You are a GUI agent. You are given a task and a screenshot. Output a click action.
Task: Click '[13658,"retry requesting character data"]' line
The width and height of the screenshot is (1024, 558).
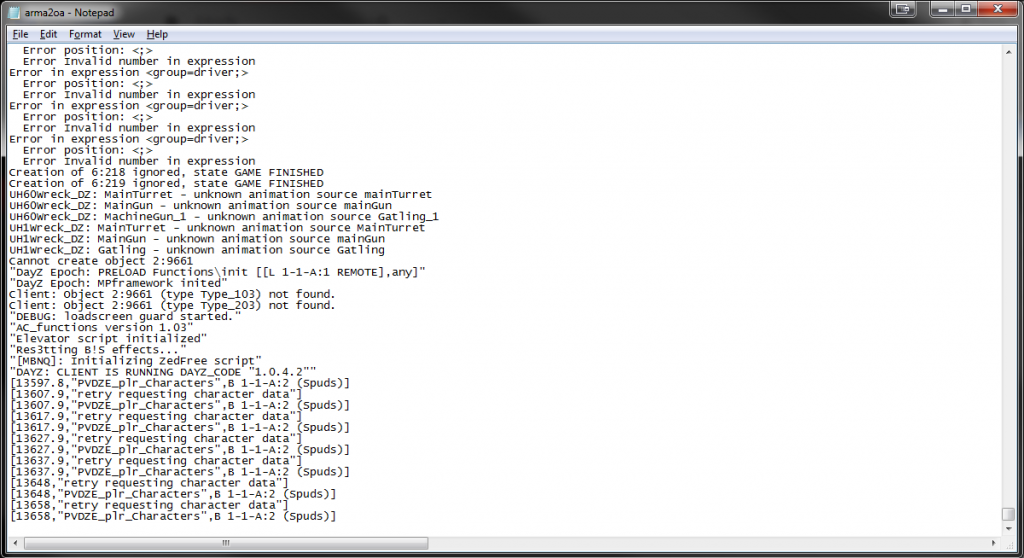click(x=149, y=506)
